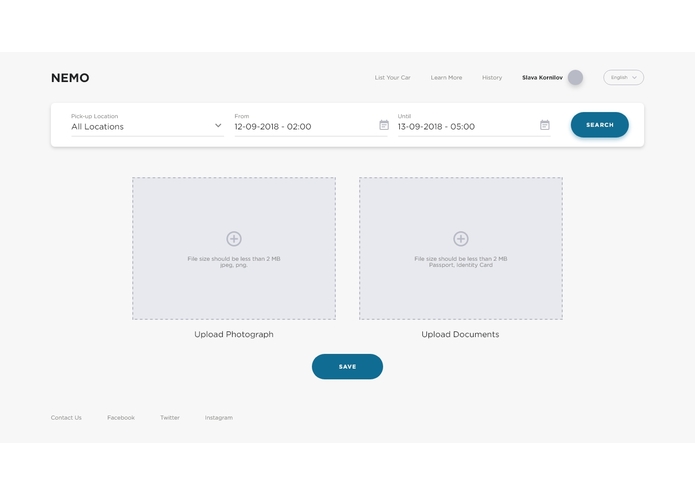Click the SEARCH button
The width and height of the screenshot is (695, 494).
click(599, 125)
